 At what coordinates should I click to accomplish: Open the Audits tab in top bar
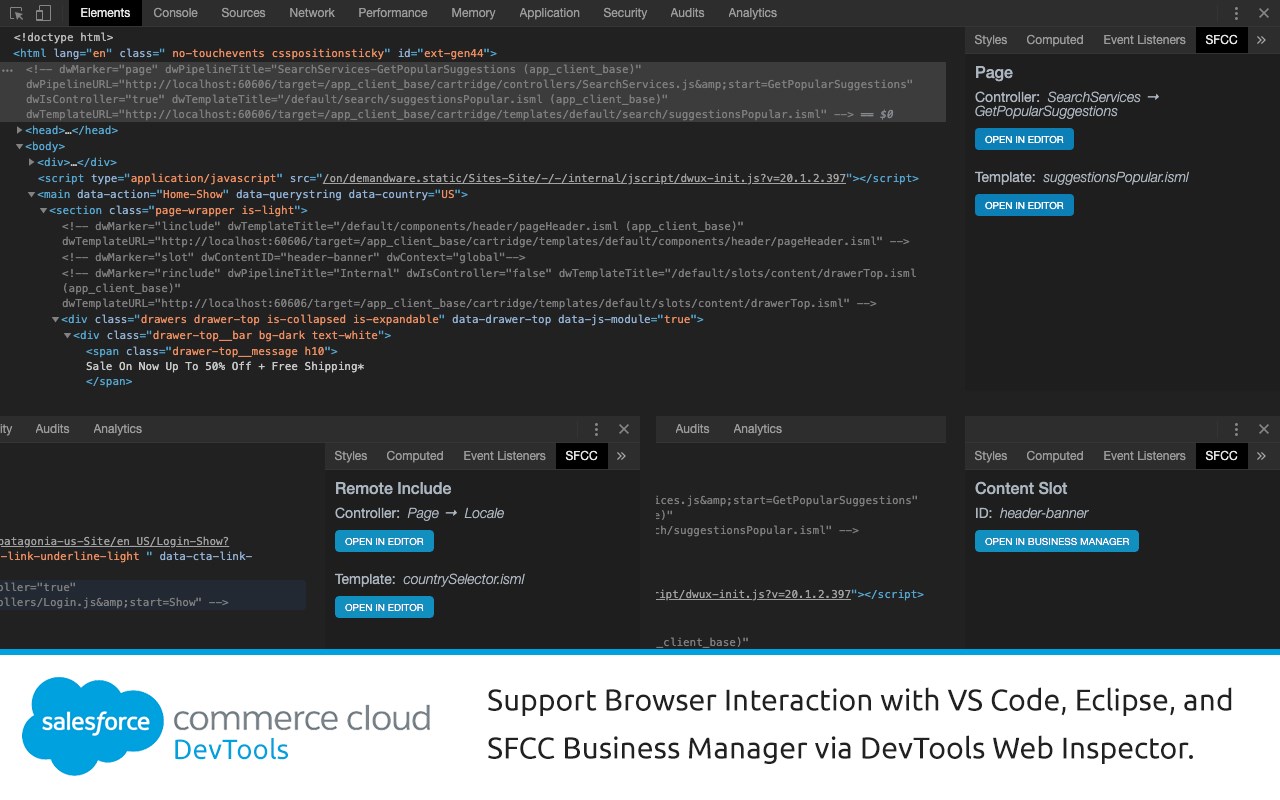point(687,13)
